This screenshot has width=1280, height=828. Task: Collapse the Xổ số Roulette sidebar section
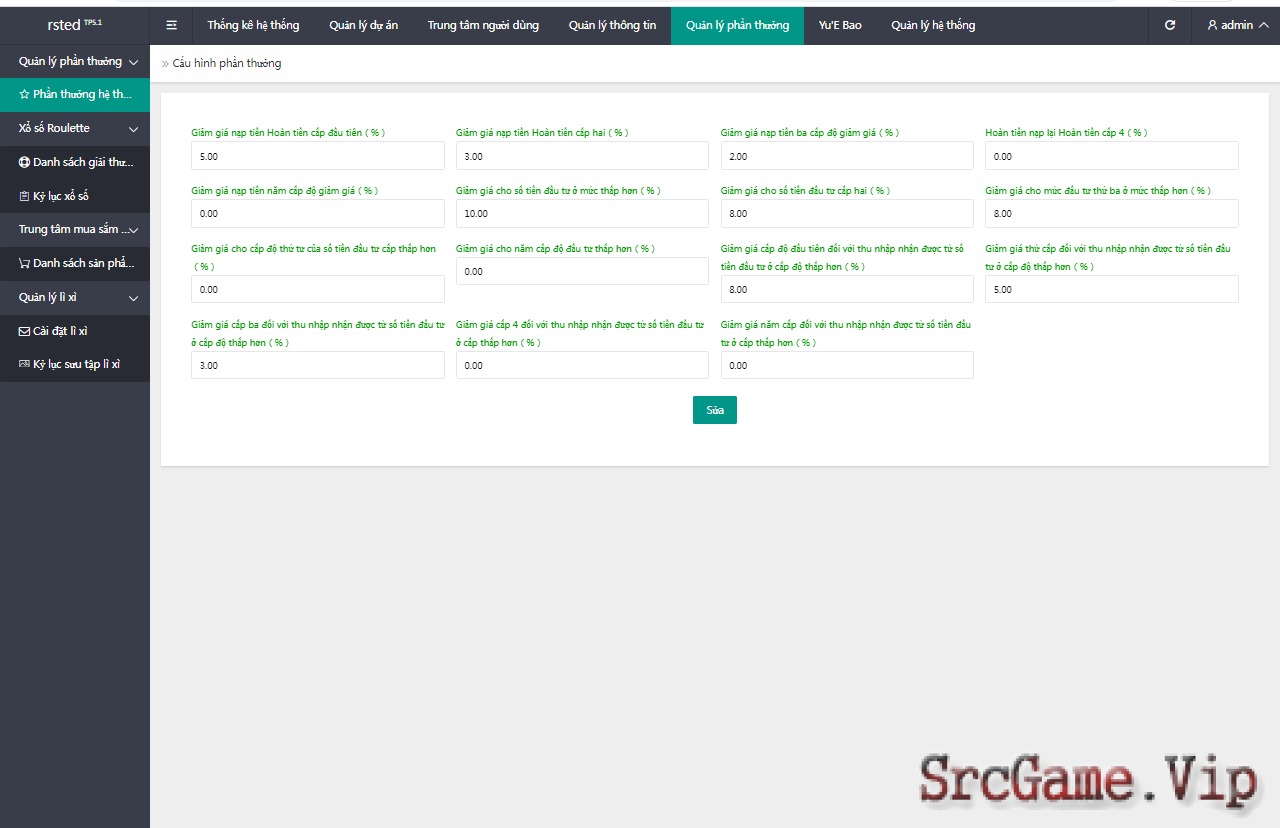(133, 129)
